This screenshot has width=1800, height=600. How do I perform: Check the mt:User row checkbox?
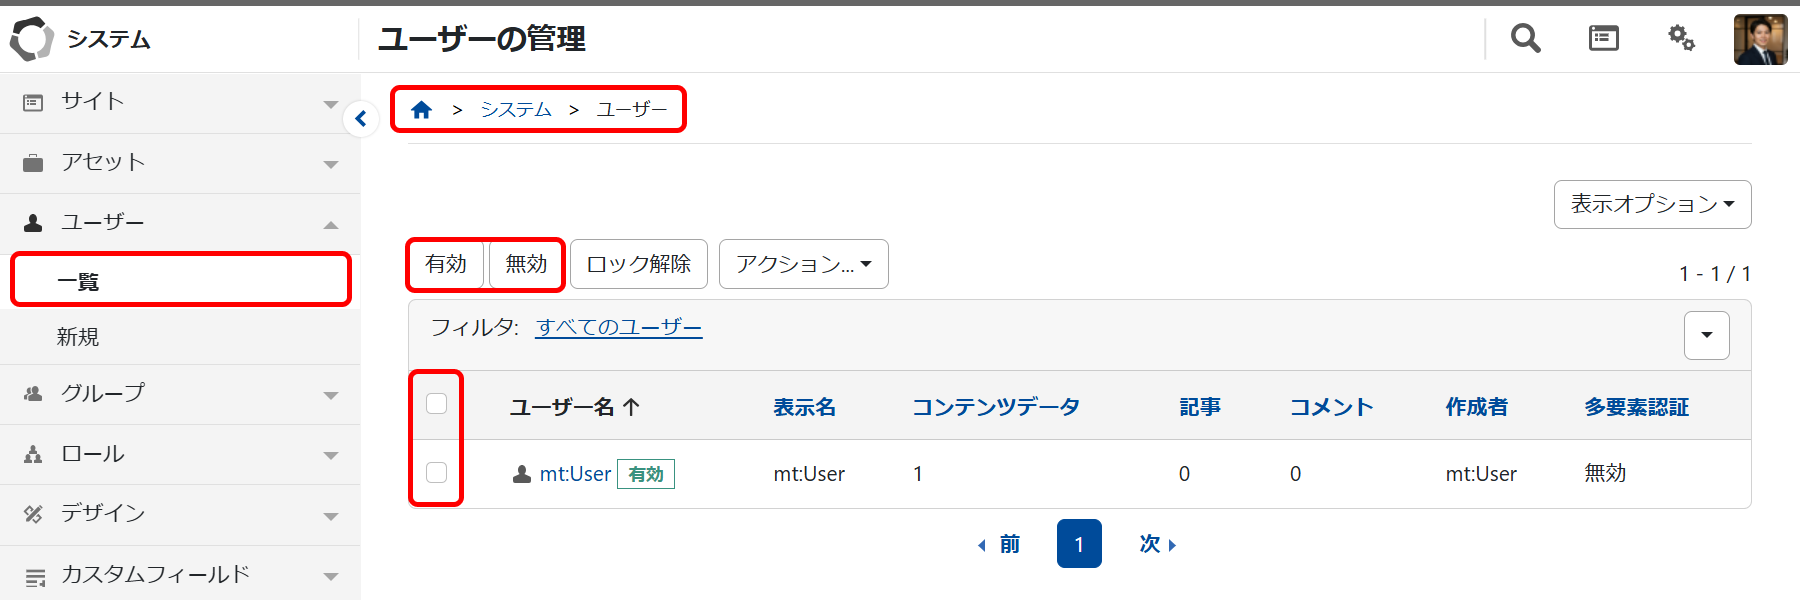(436, 472)
